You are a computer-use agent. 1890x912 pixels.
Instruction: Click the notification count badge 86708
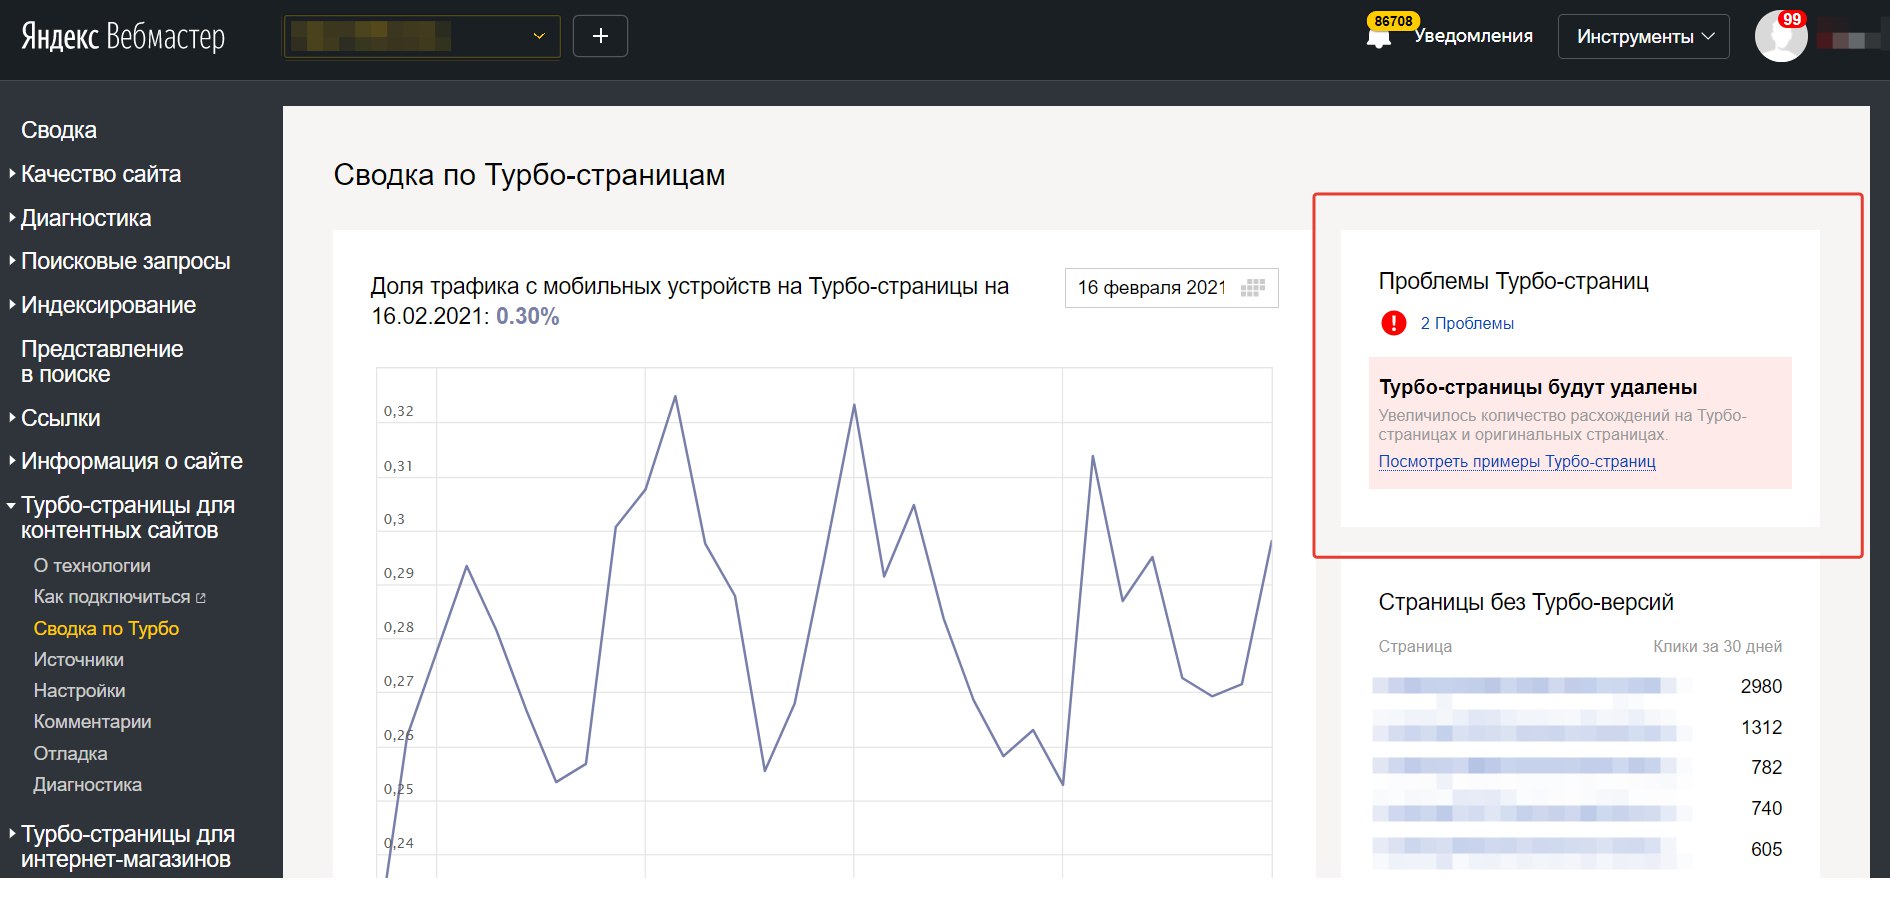[x=1393, y=21]
